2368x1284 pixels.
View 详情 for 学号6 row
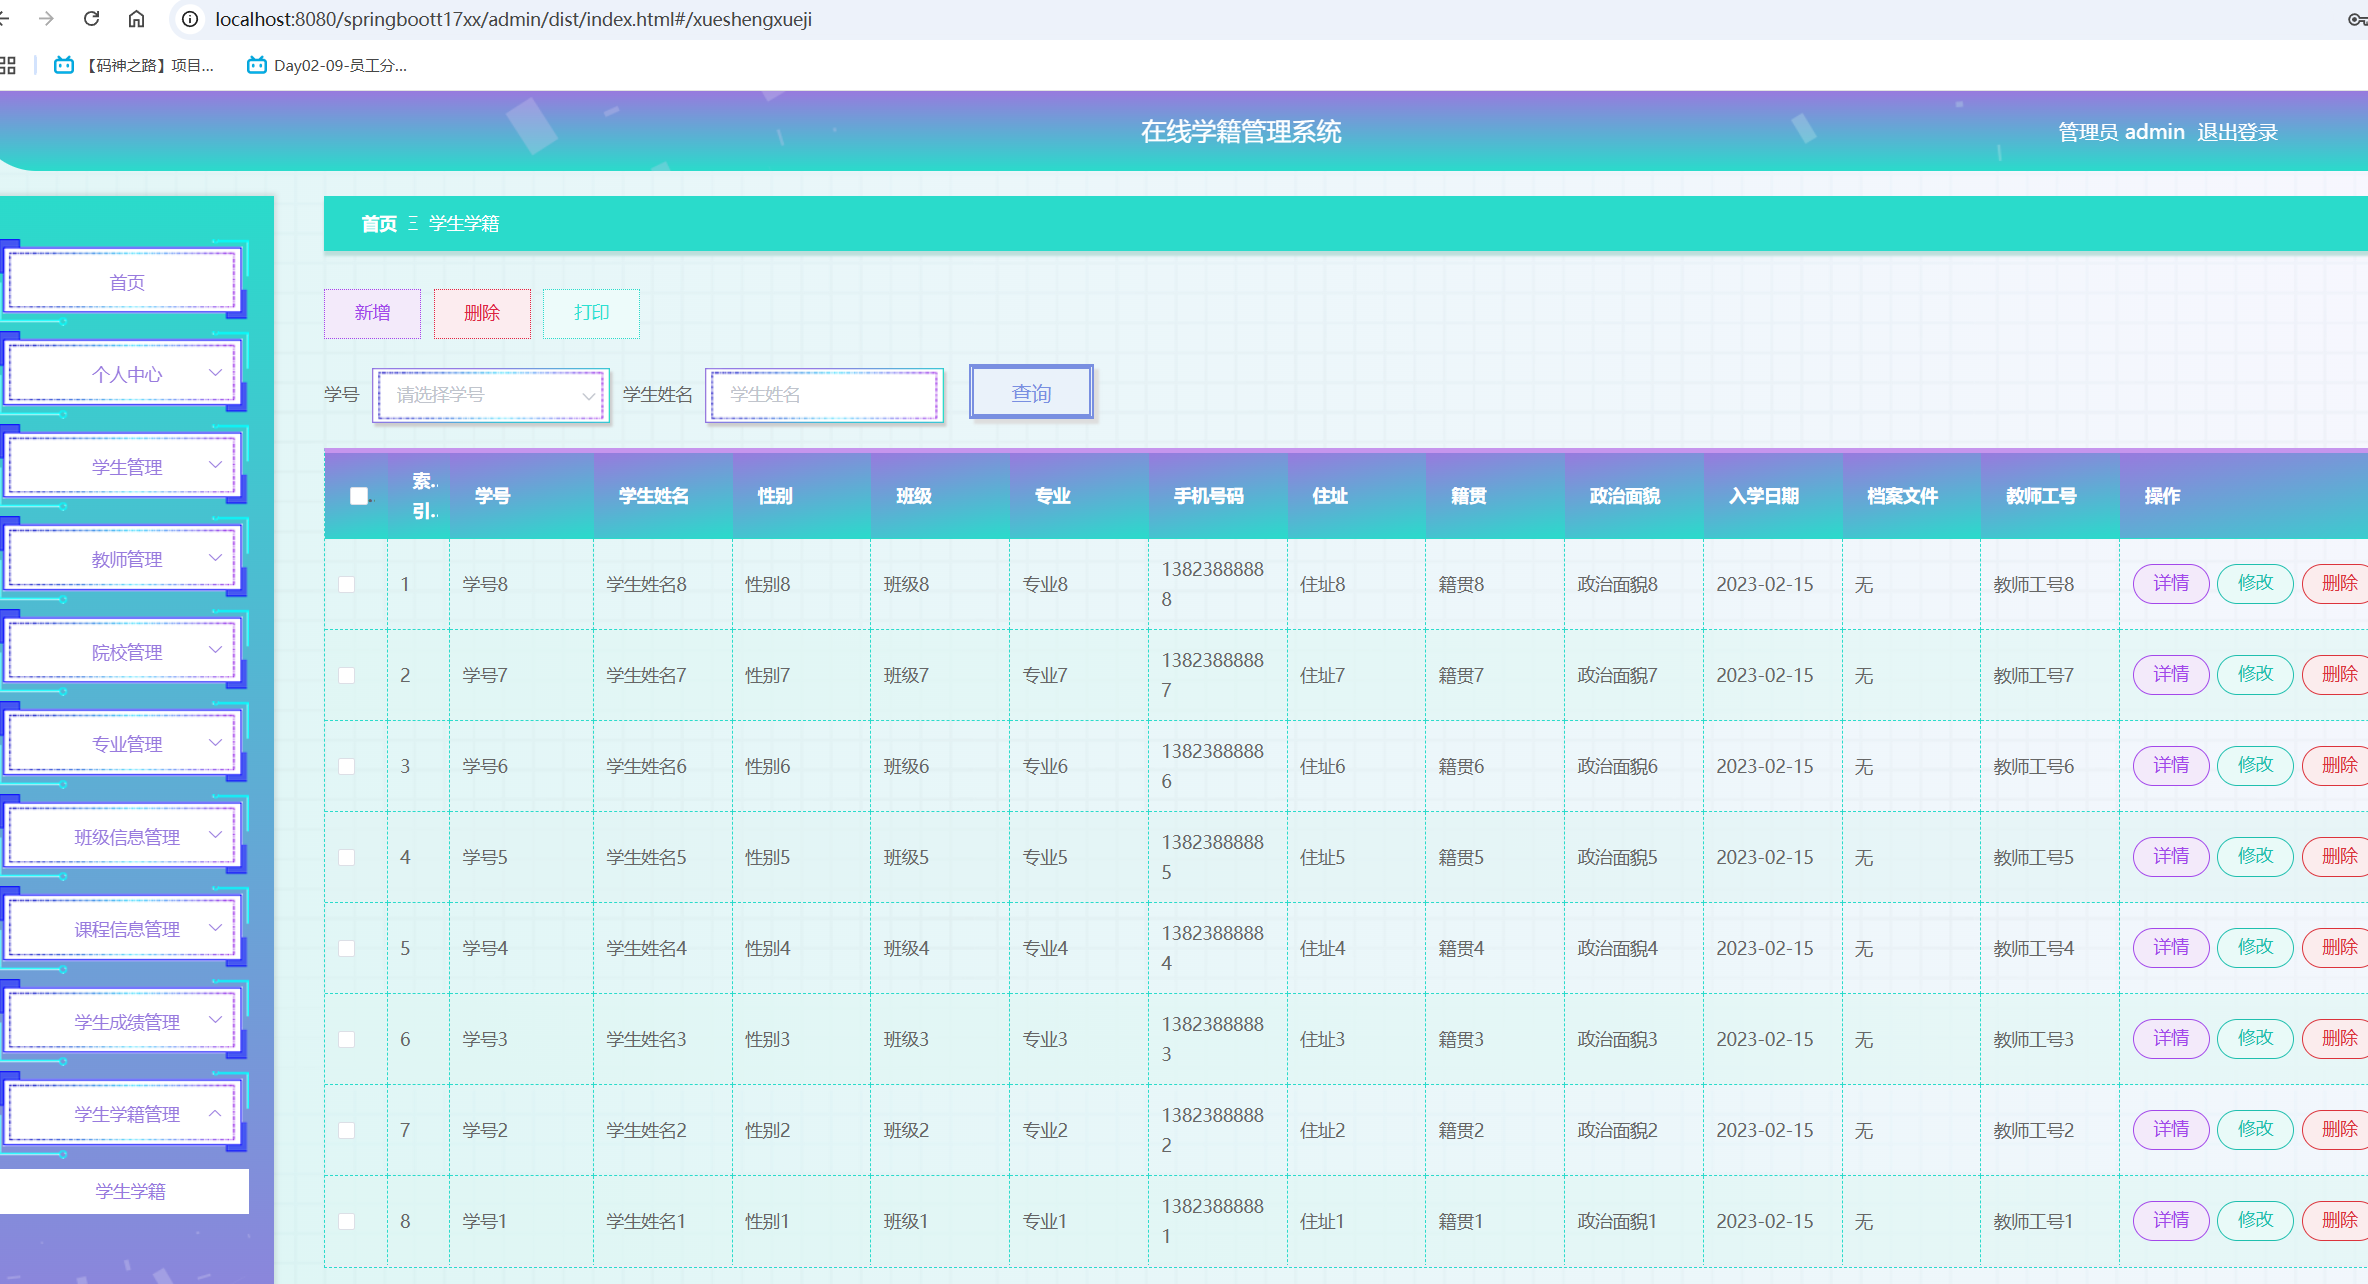2171,765
